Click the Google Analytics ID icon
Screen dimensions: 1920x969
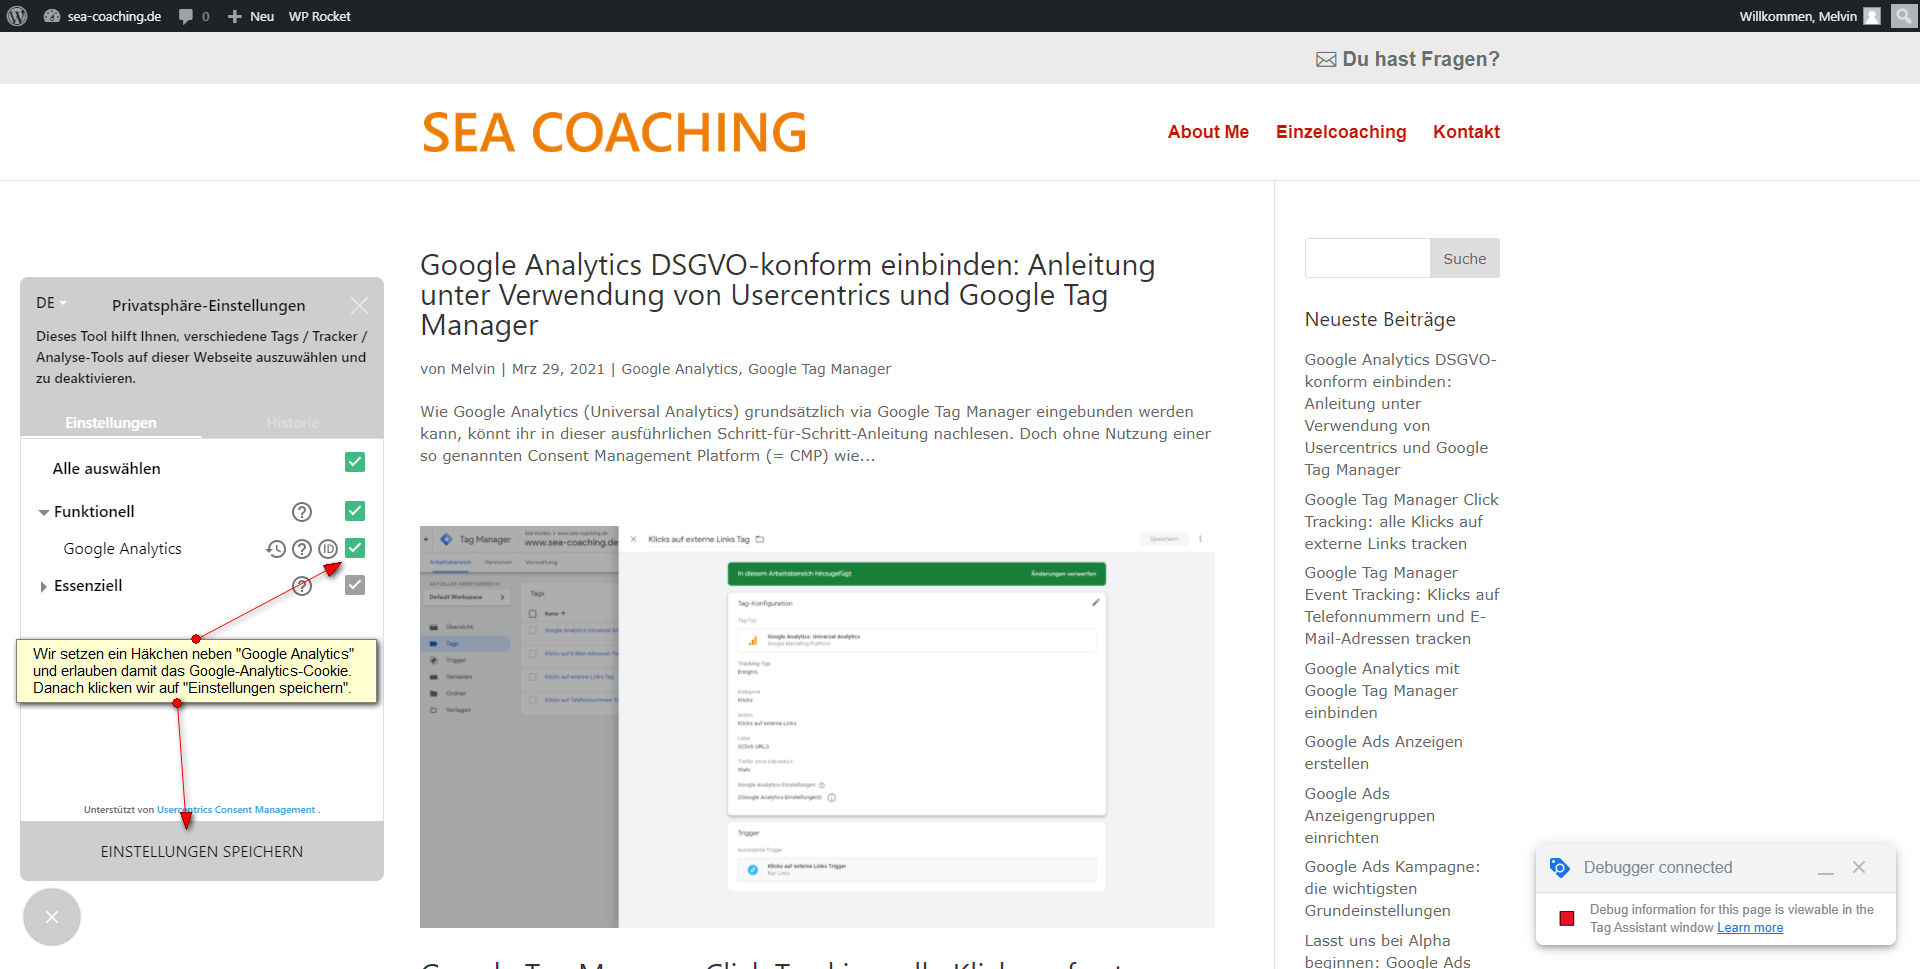tap(328, 549)
